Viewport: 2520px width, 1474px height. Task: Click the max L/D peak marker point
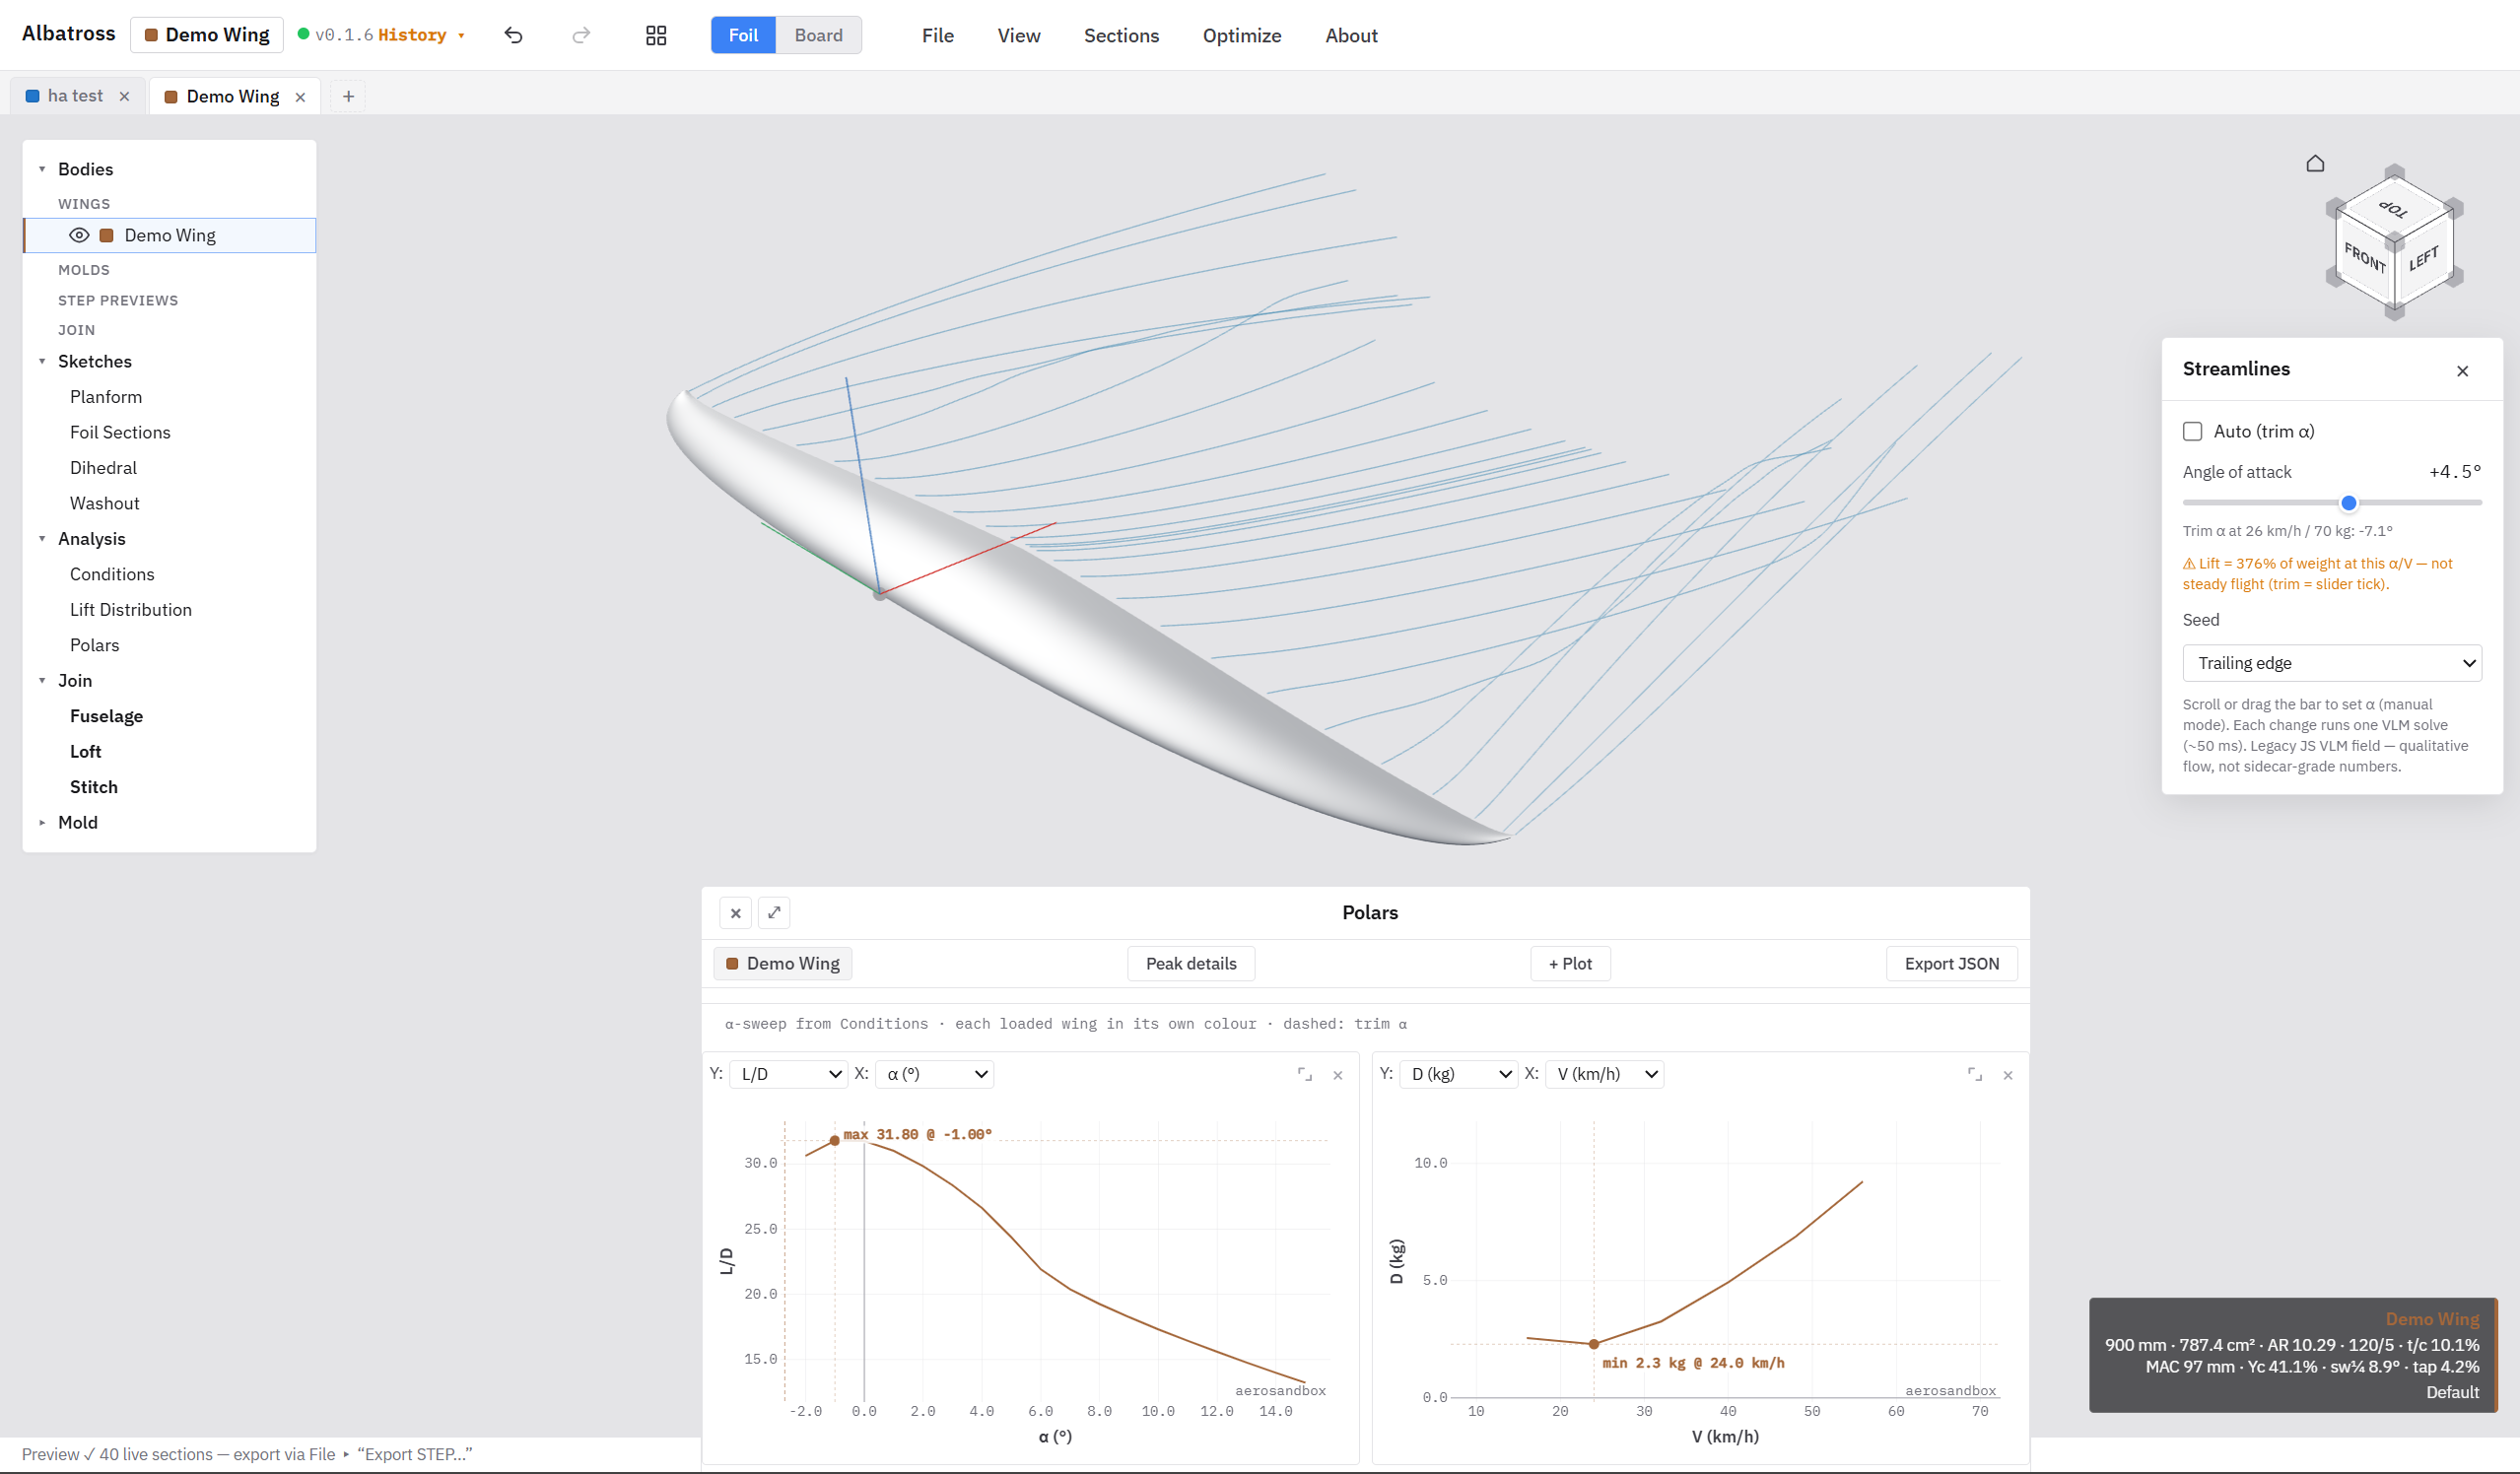[835, 1141]
